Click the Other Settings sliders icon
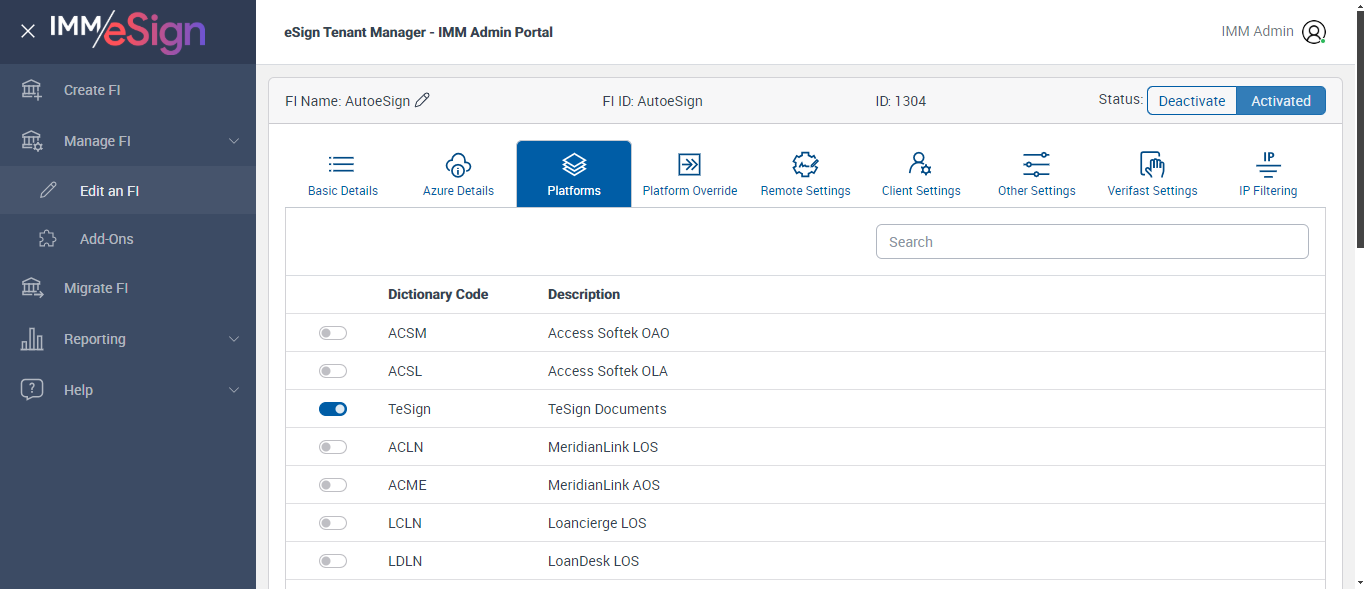The height and width of the screenshot is (589, 1366). coord(1036,165)
